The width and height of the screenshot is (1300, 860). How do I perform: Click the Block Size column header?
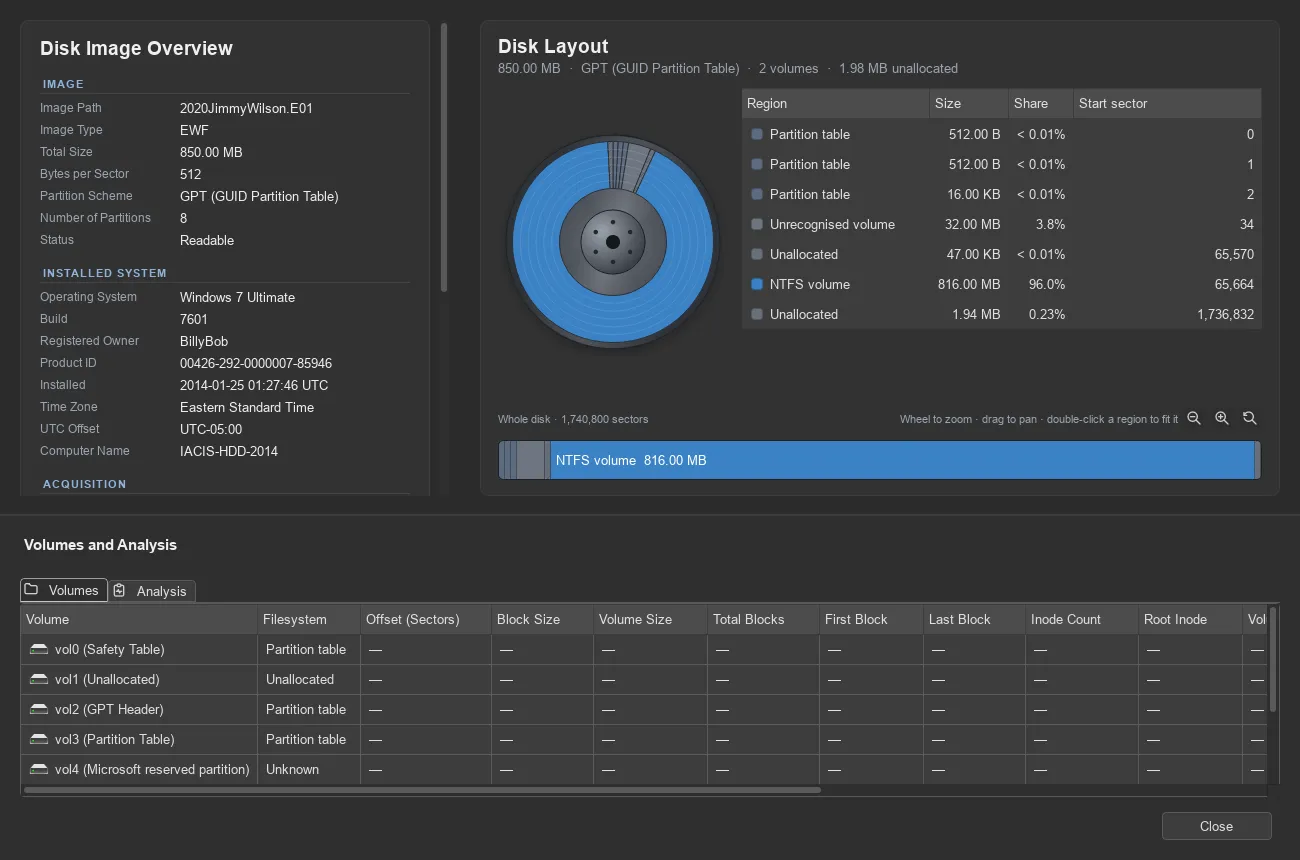coord(542,619)
